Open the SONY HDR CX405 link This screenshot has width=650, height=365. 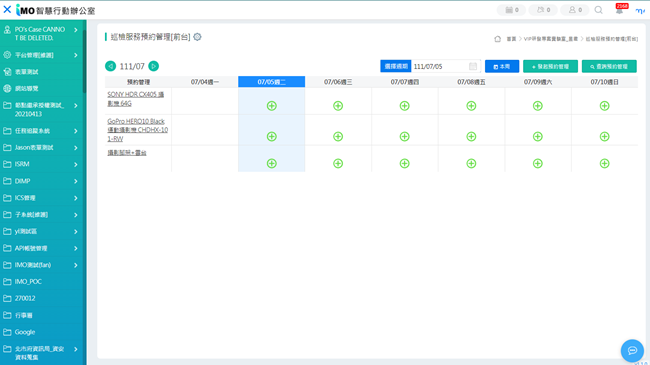tap(136, 99)
